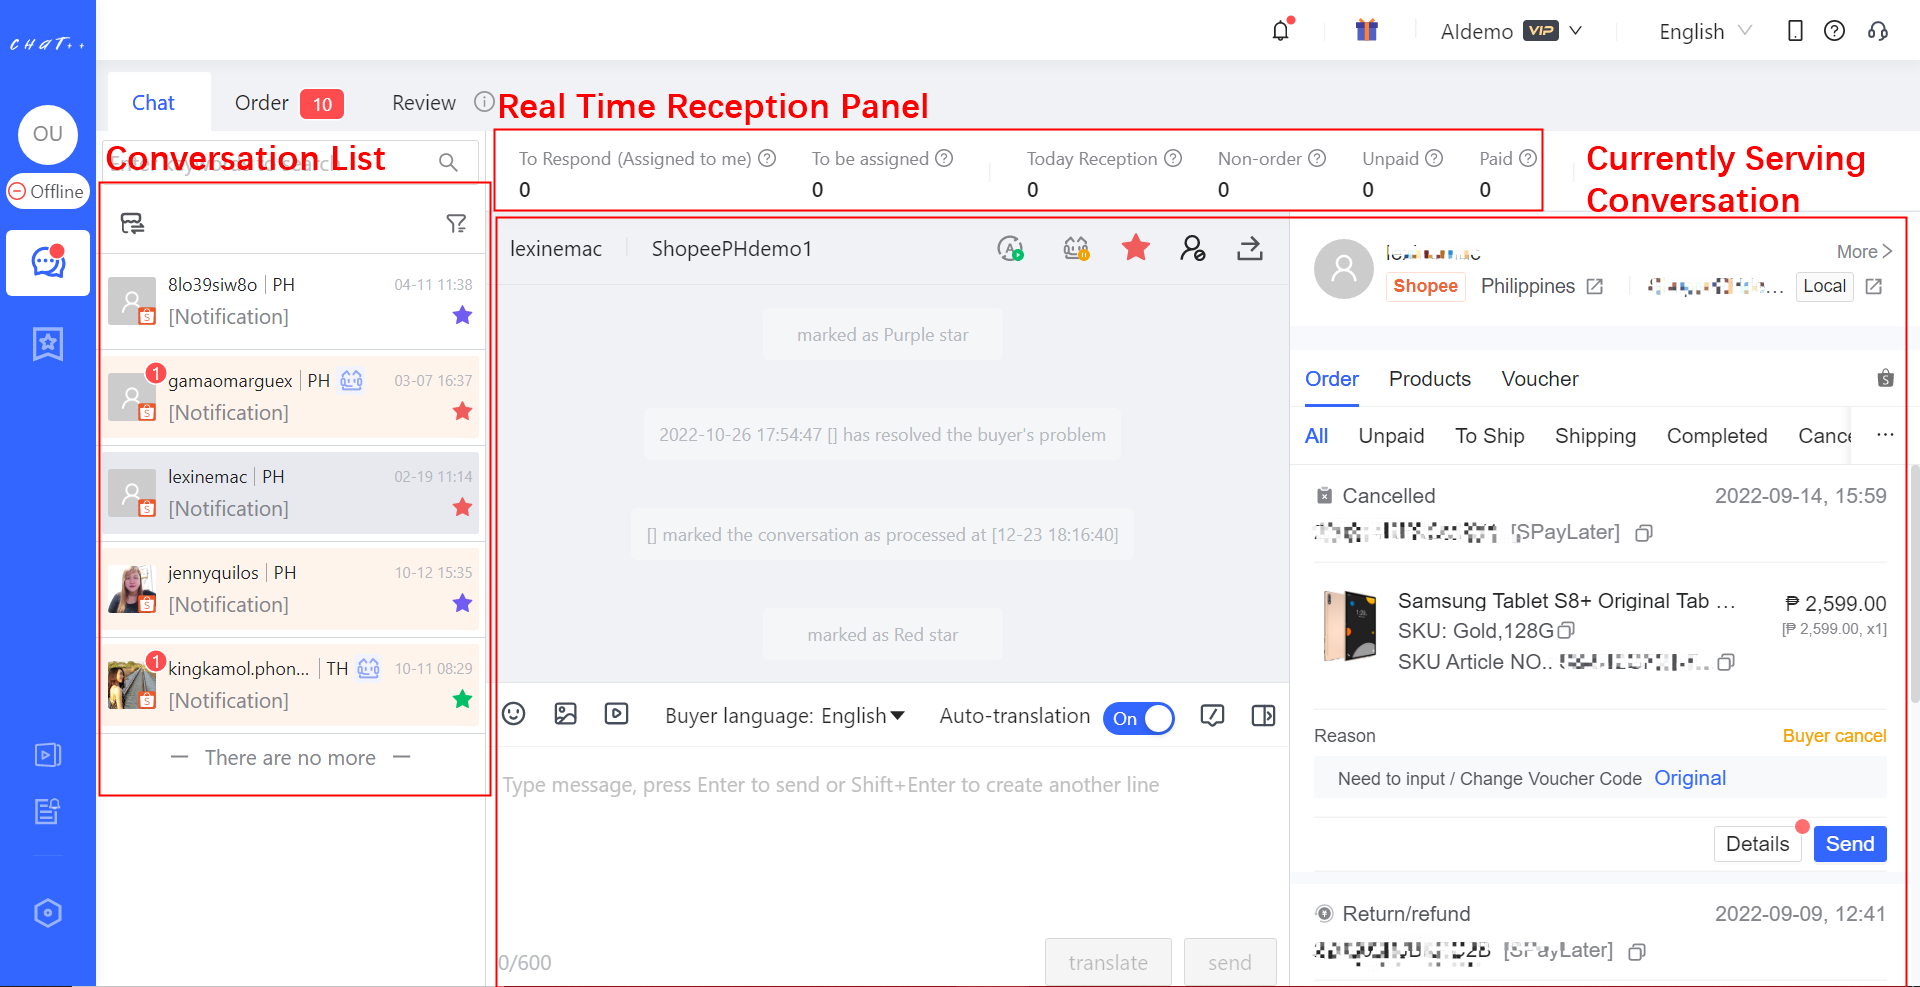This screenshot has width=1920, height=987.
Task: Click the notification bell icon
Action: (1280, 31)
